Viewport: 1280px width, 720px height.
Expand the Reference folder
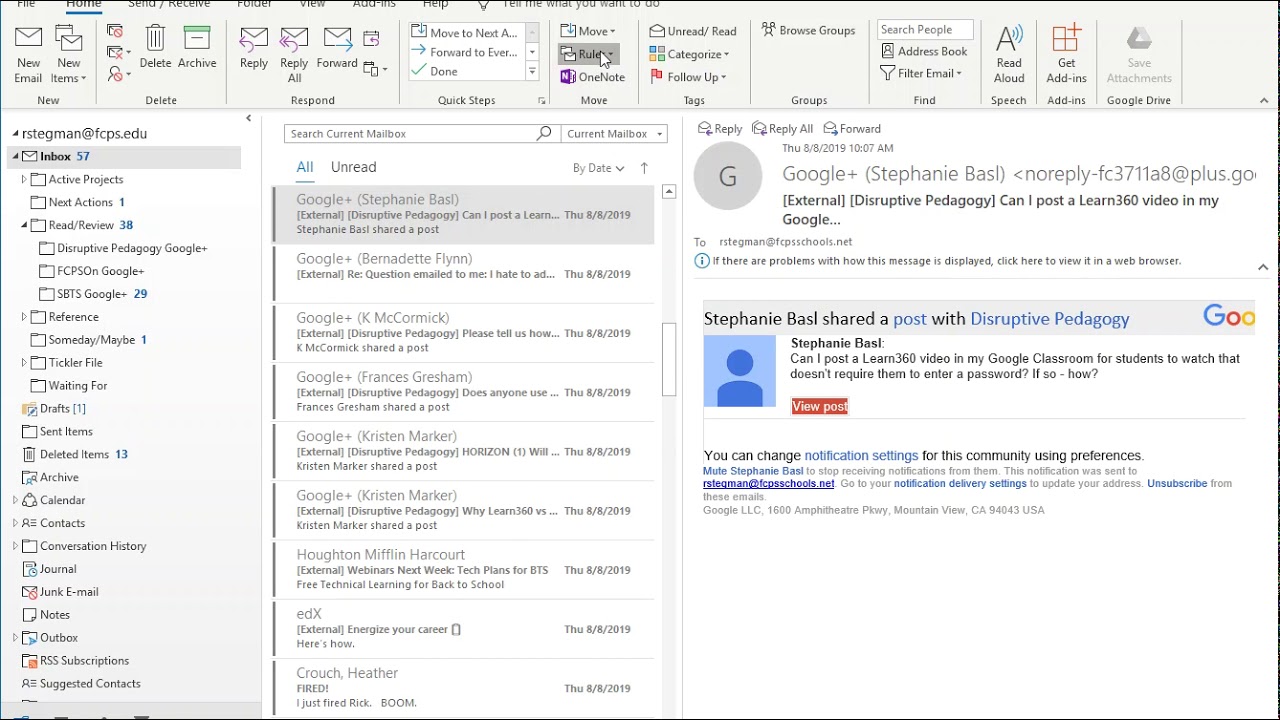[24, 317]
